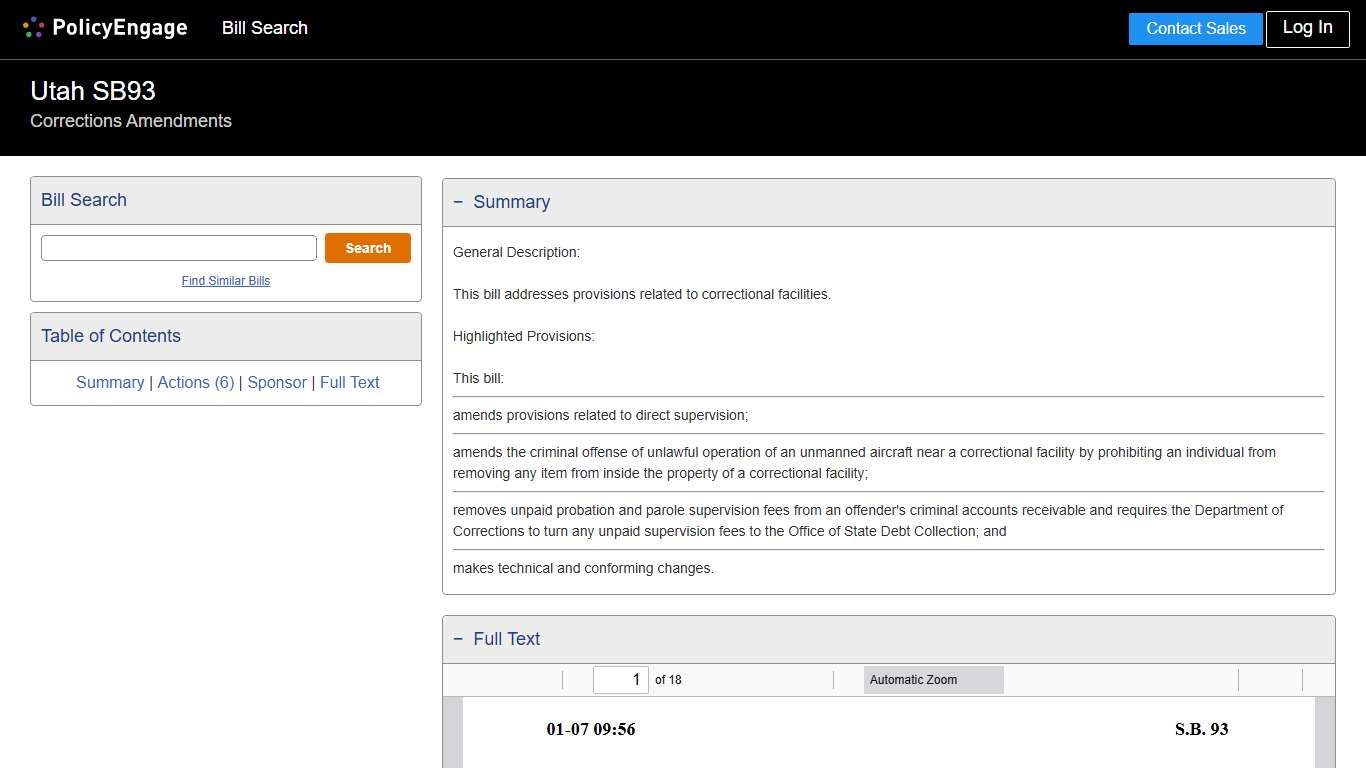Click the S.B. 93 label in the PDF

tap(1201, 729)
